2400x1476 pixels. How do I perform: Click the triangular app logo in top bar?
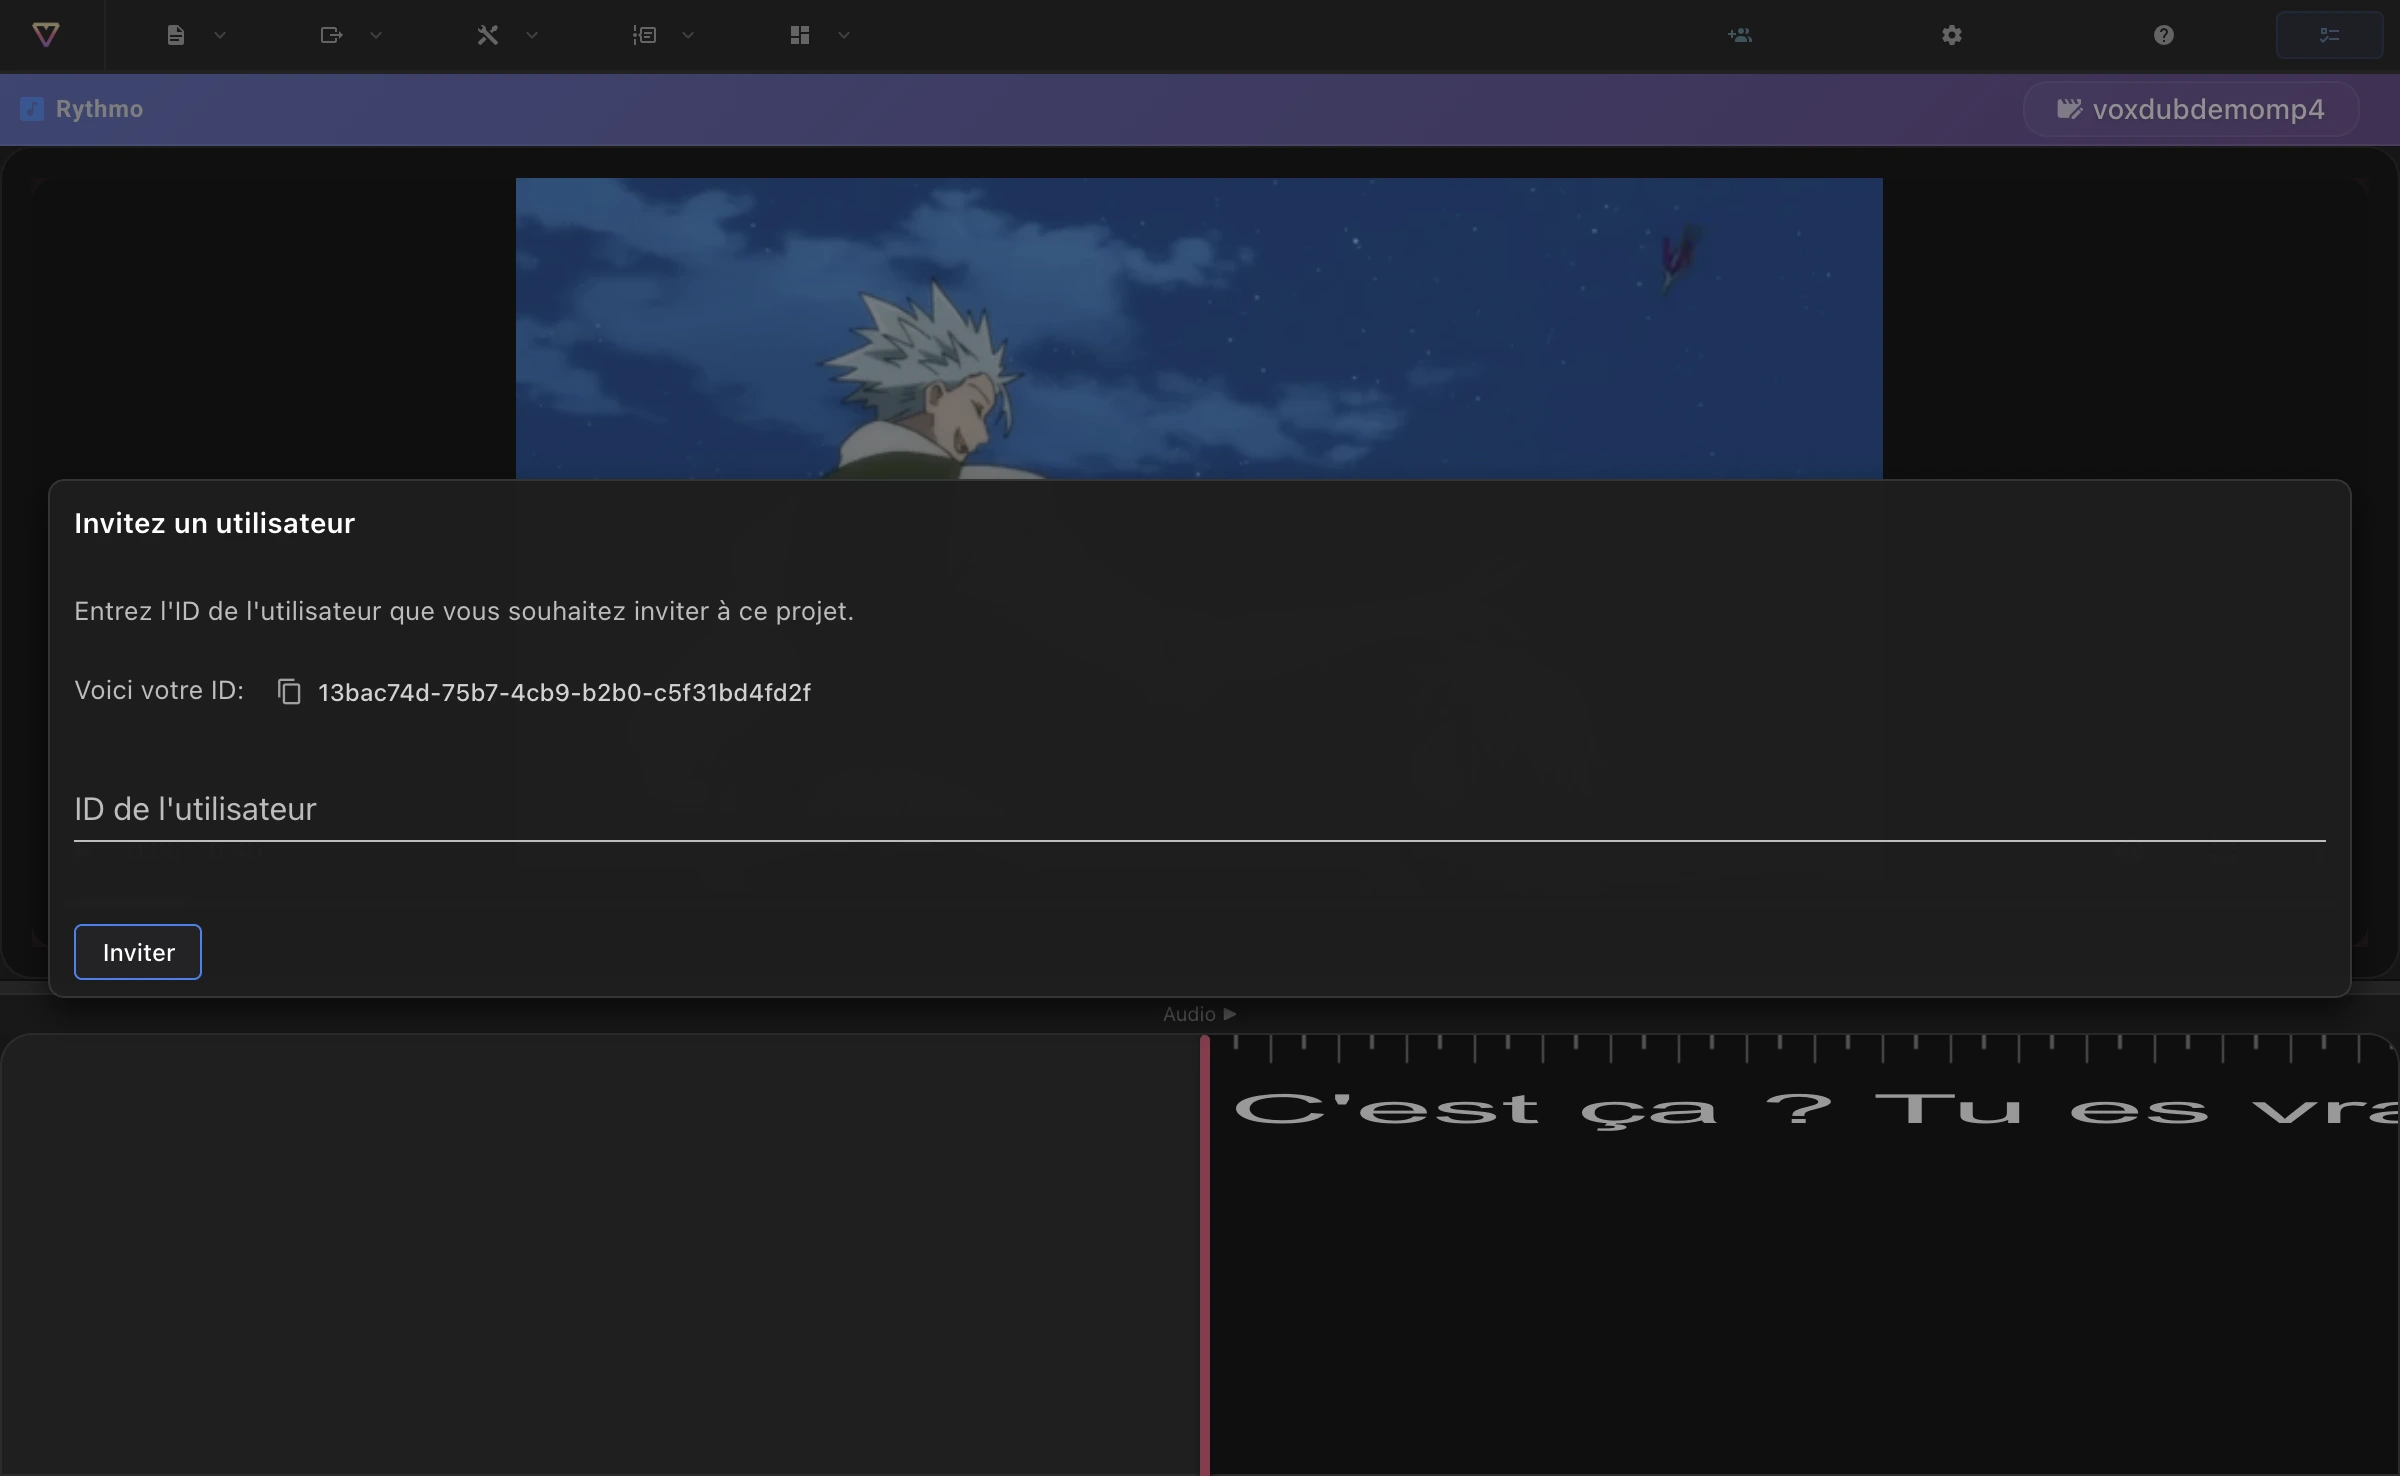46,35
